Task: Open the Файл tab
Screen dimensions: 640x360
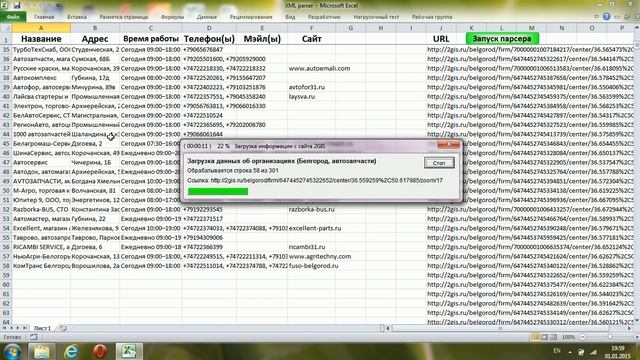Action: click(x=13, y=17)
